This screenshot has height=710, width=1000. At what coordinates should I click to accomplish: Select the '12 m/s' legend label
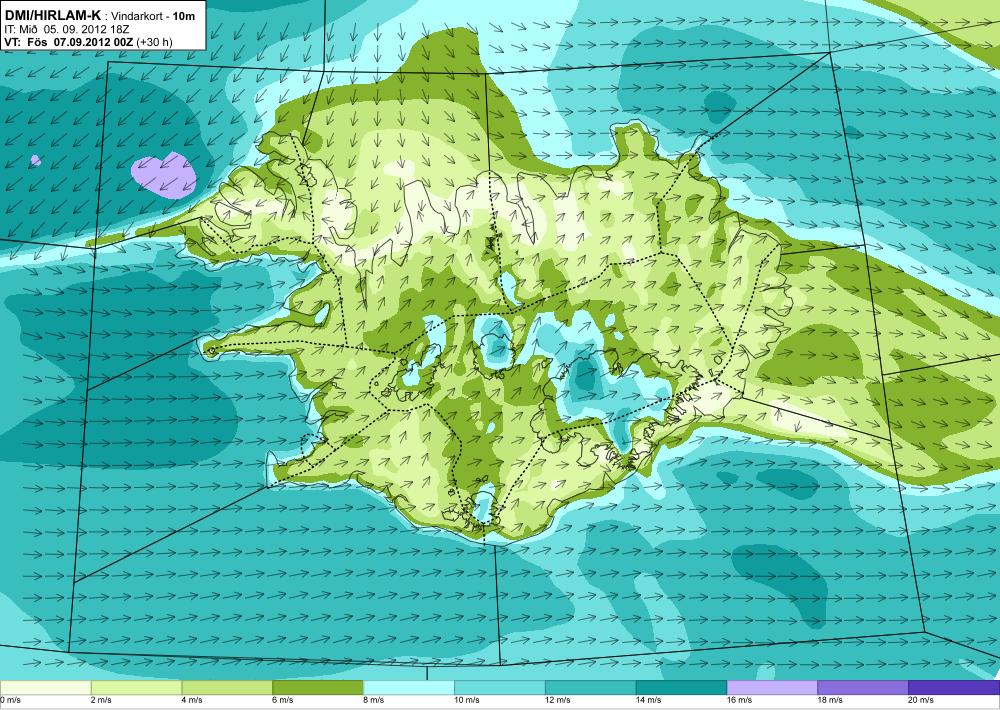pos(558,700)
